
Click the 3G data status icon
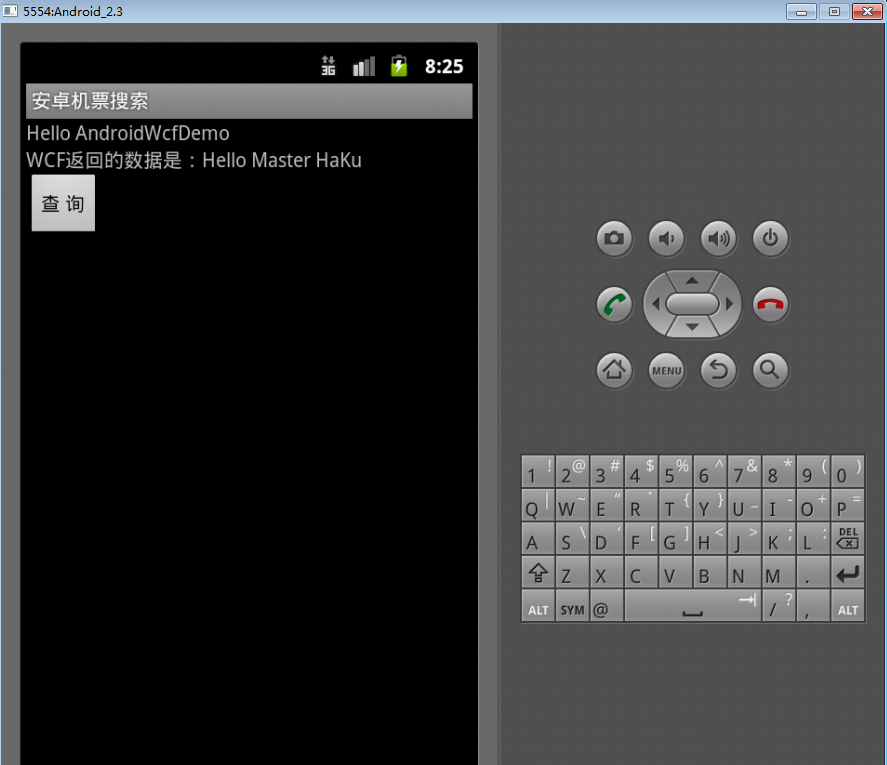[x=329, y=66]
